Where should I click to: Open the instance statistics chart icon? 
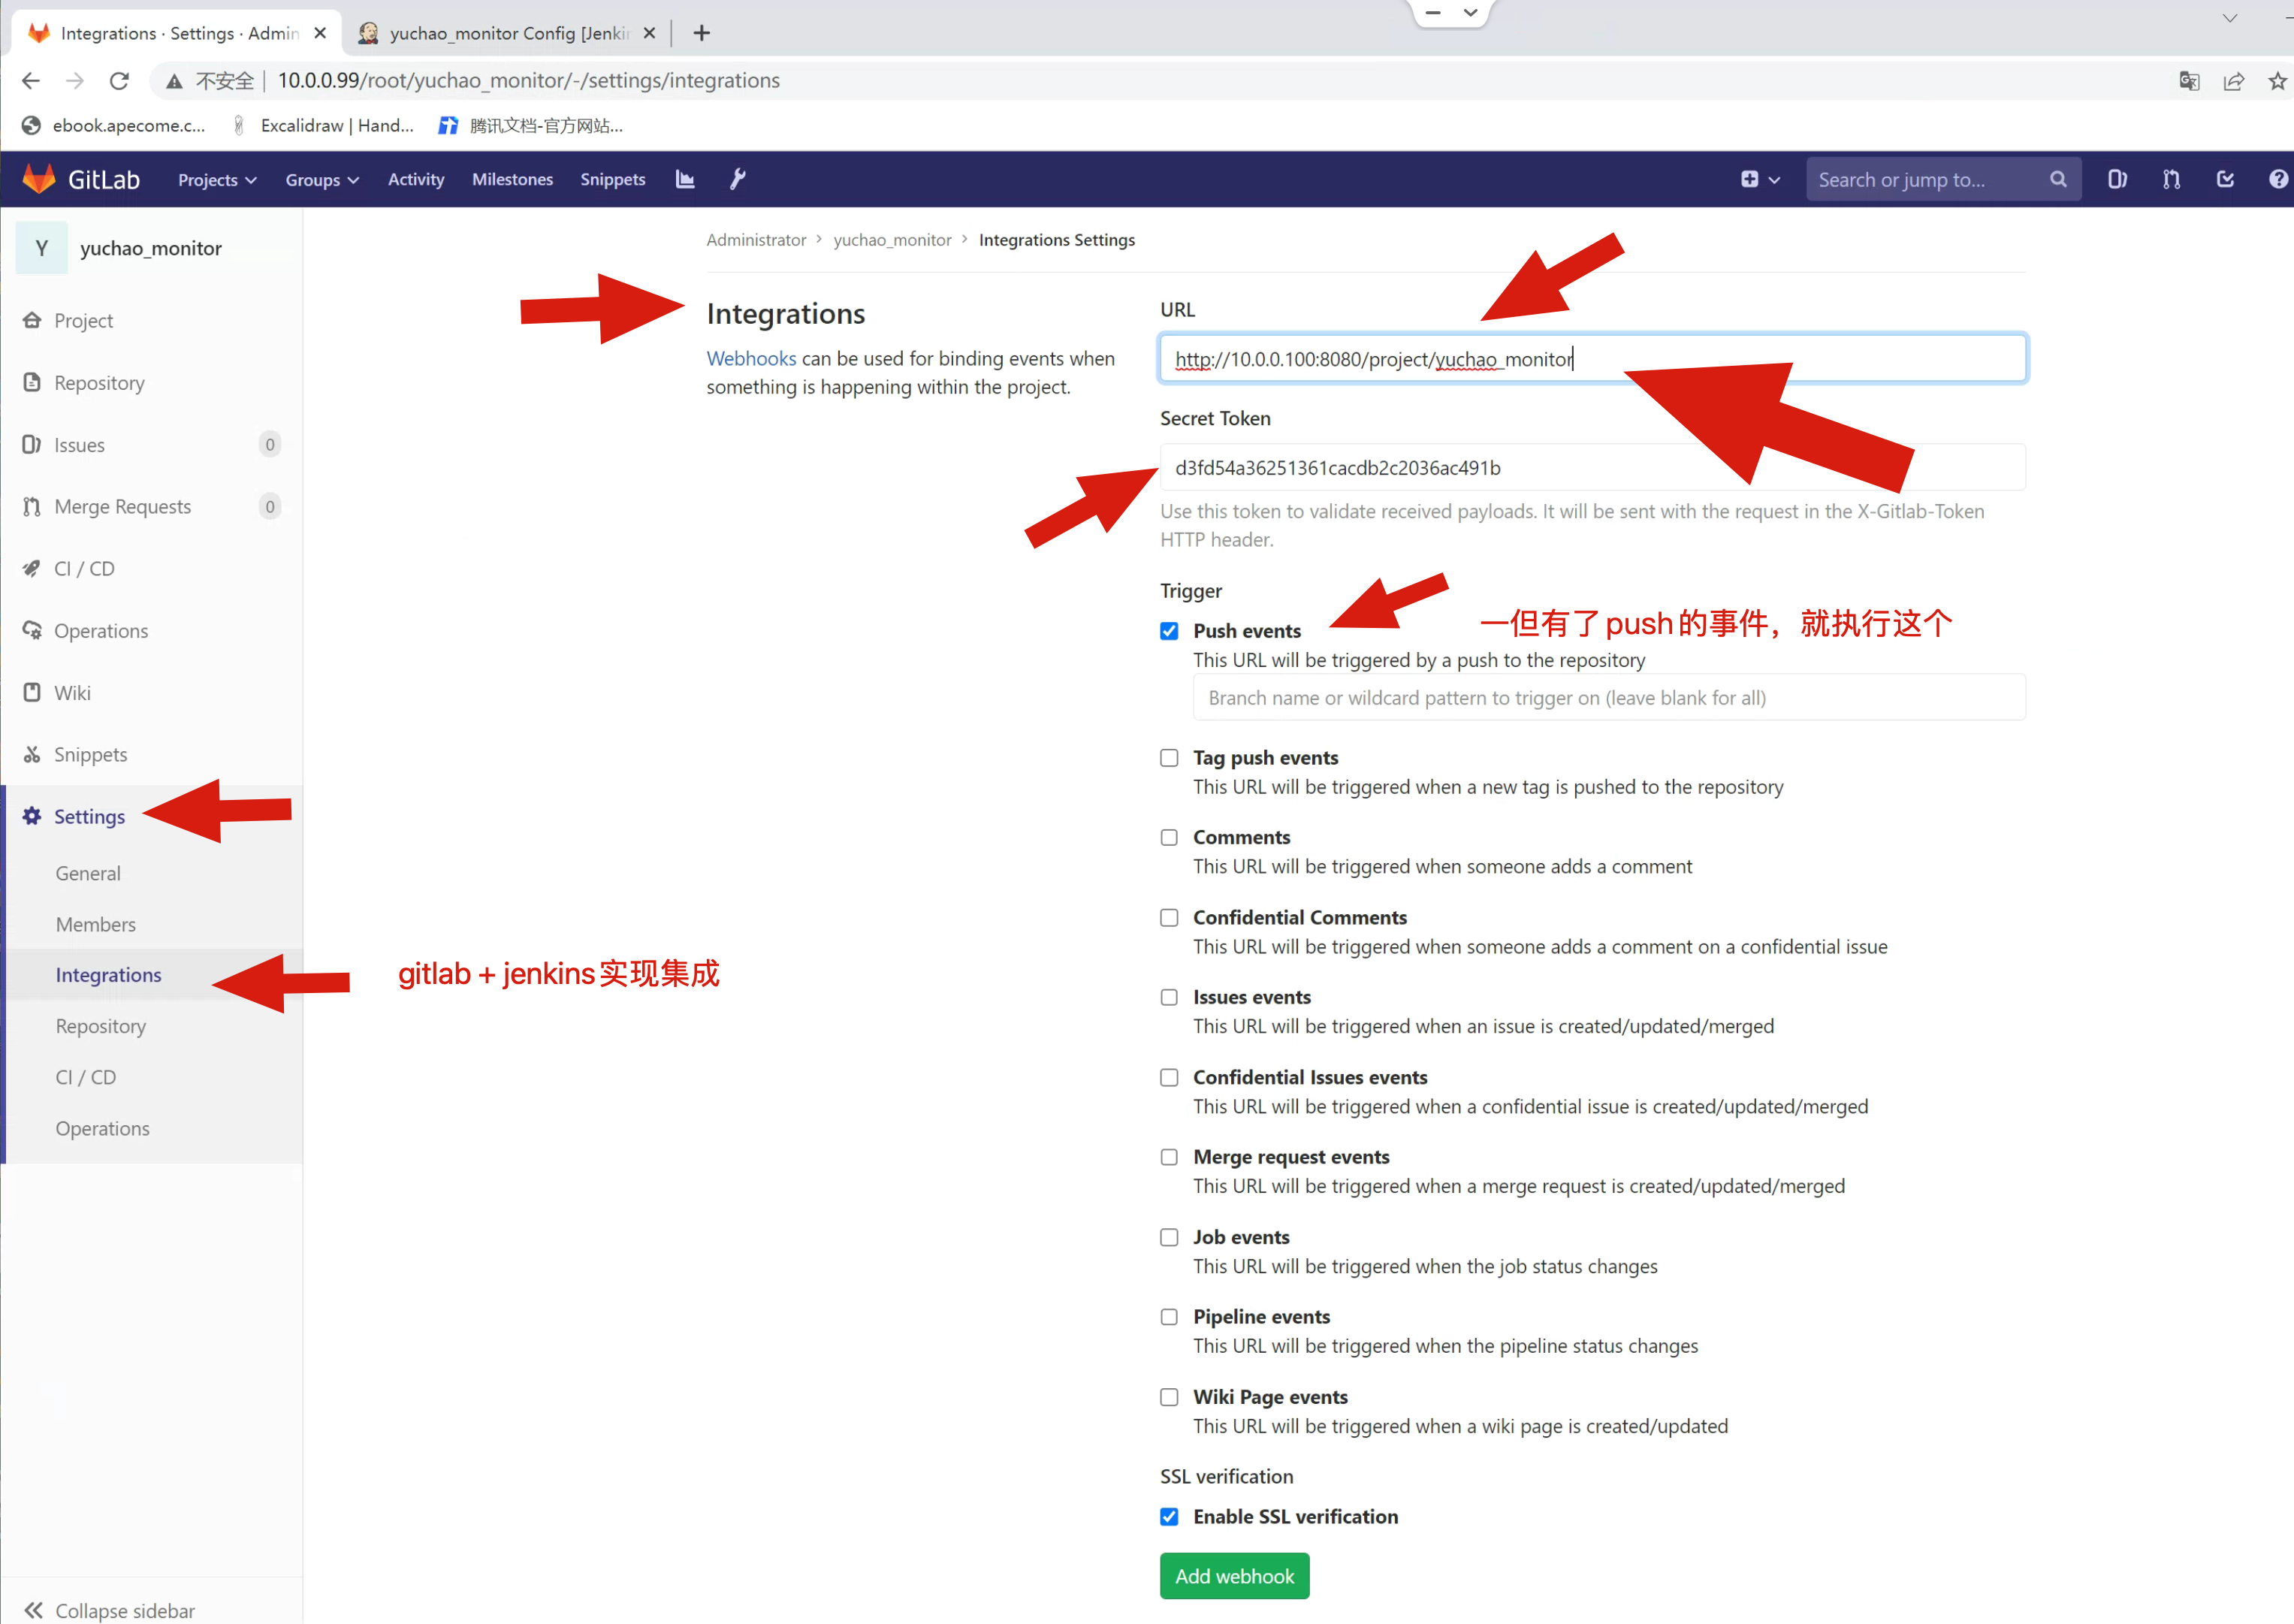click(x=685, y=179)
